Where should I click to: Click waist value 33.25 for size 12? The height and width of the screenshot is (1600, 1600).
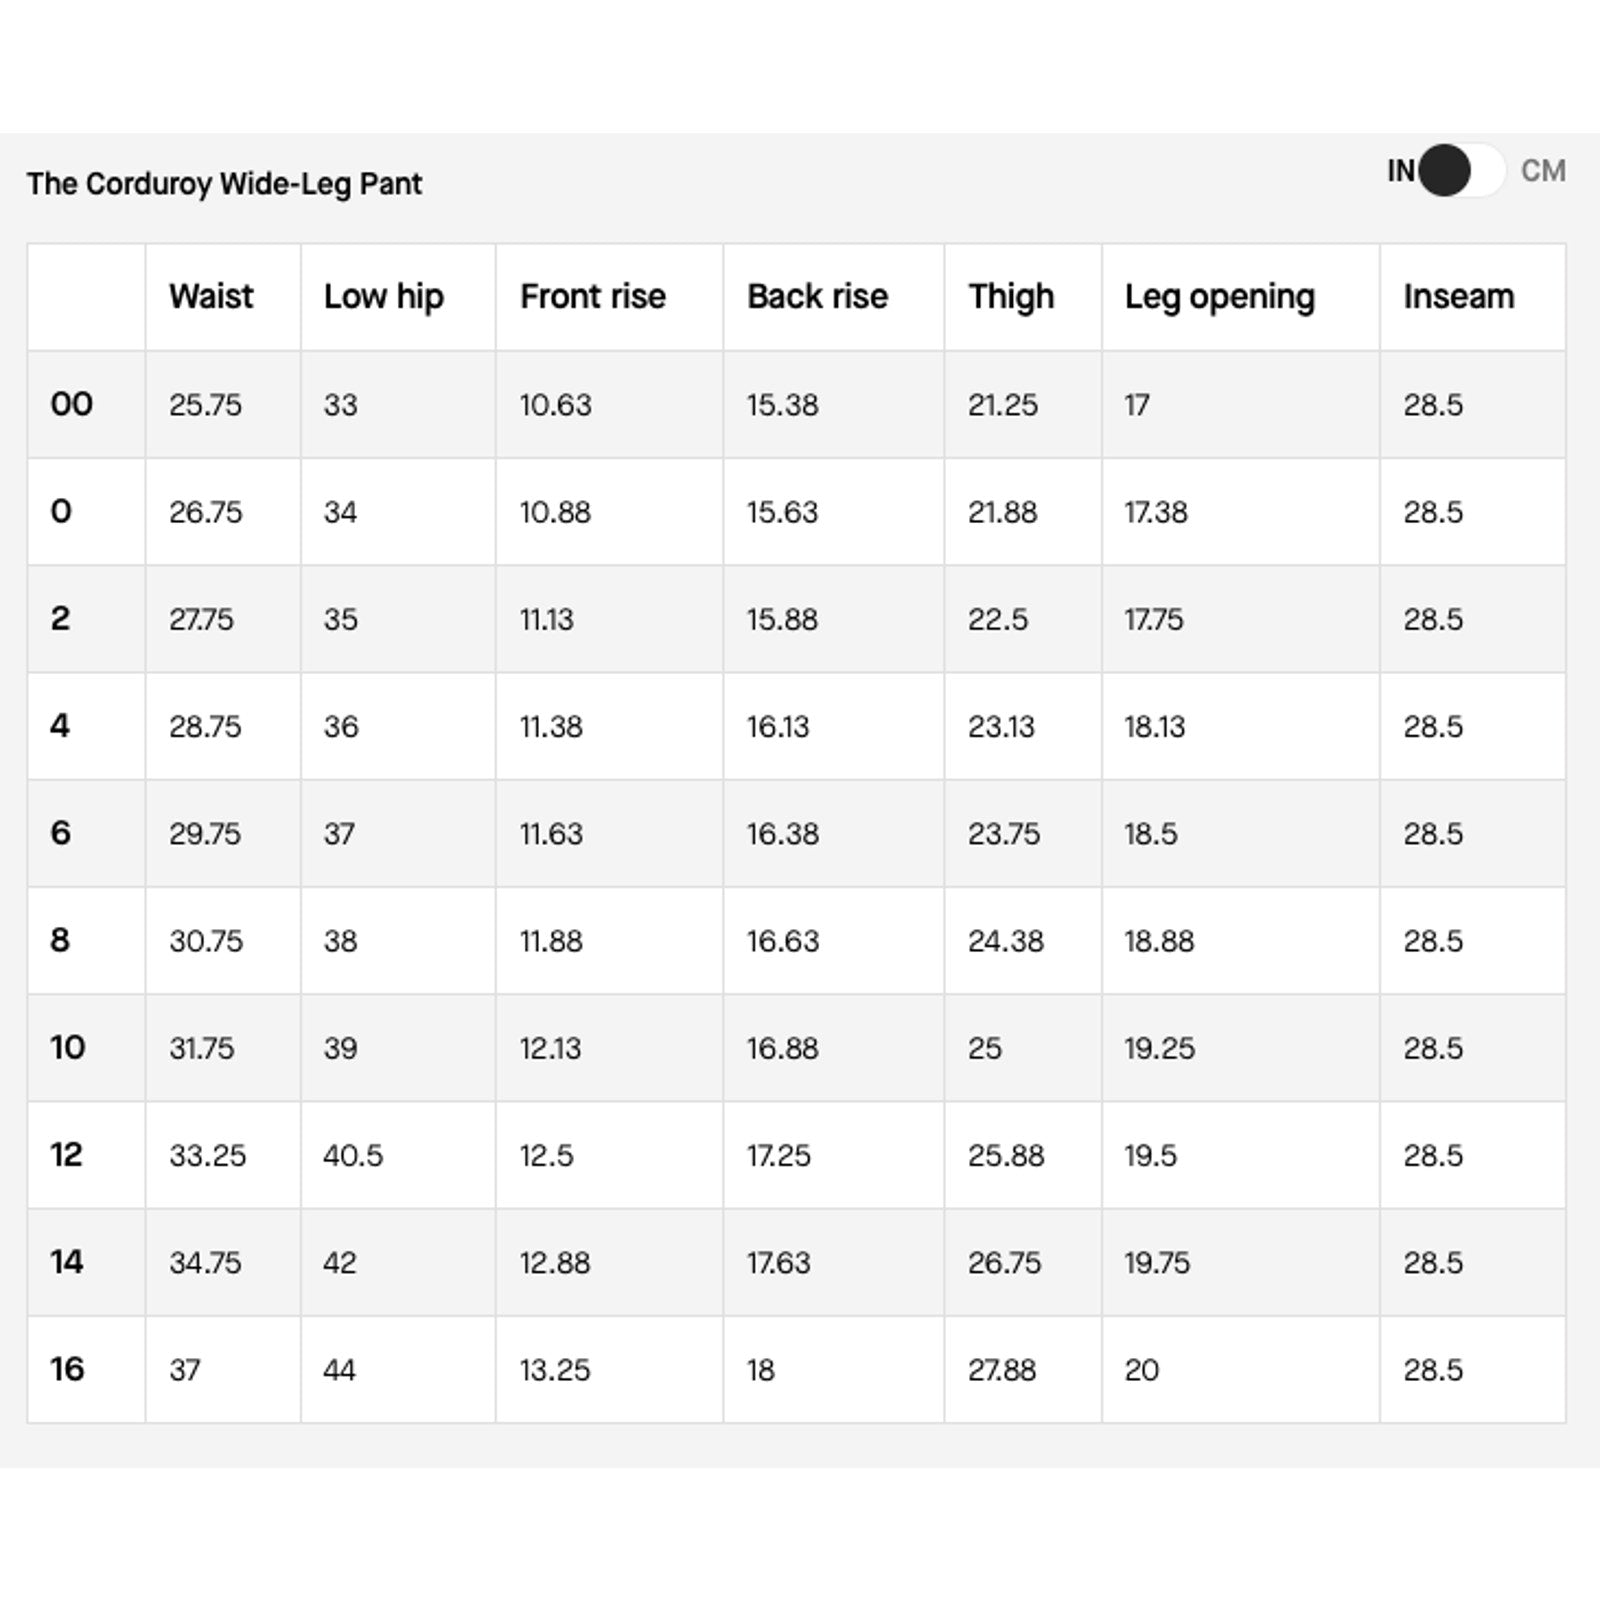[207, 1155]
